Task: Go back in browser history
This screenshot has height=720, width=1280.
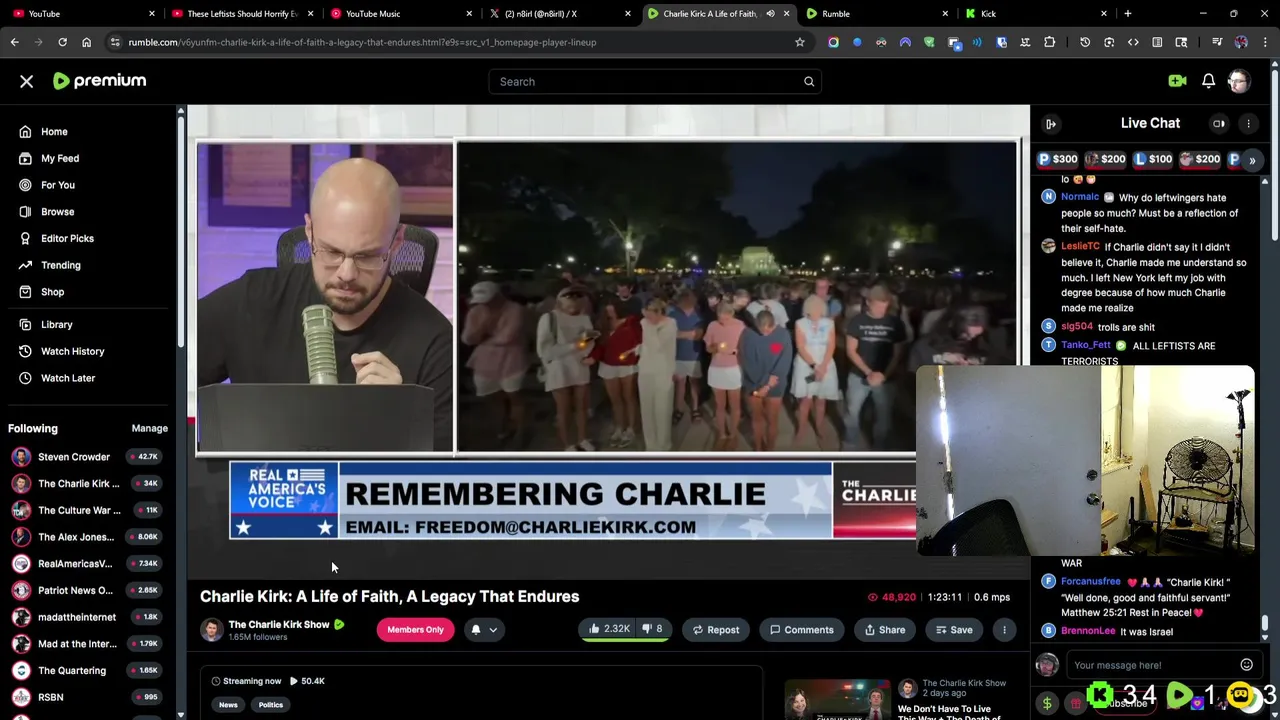Action: click(14, 42)
